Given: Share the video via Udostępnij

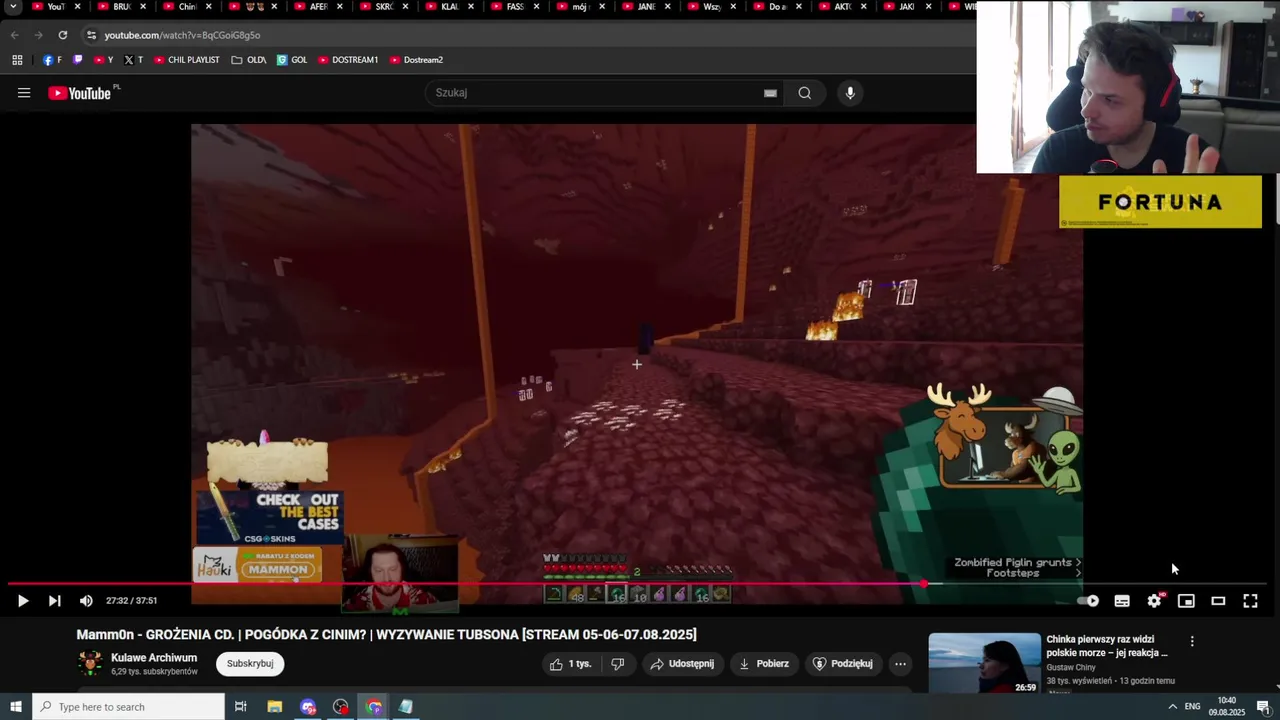Looking at the screenshot, I should [x=683, y=664].
